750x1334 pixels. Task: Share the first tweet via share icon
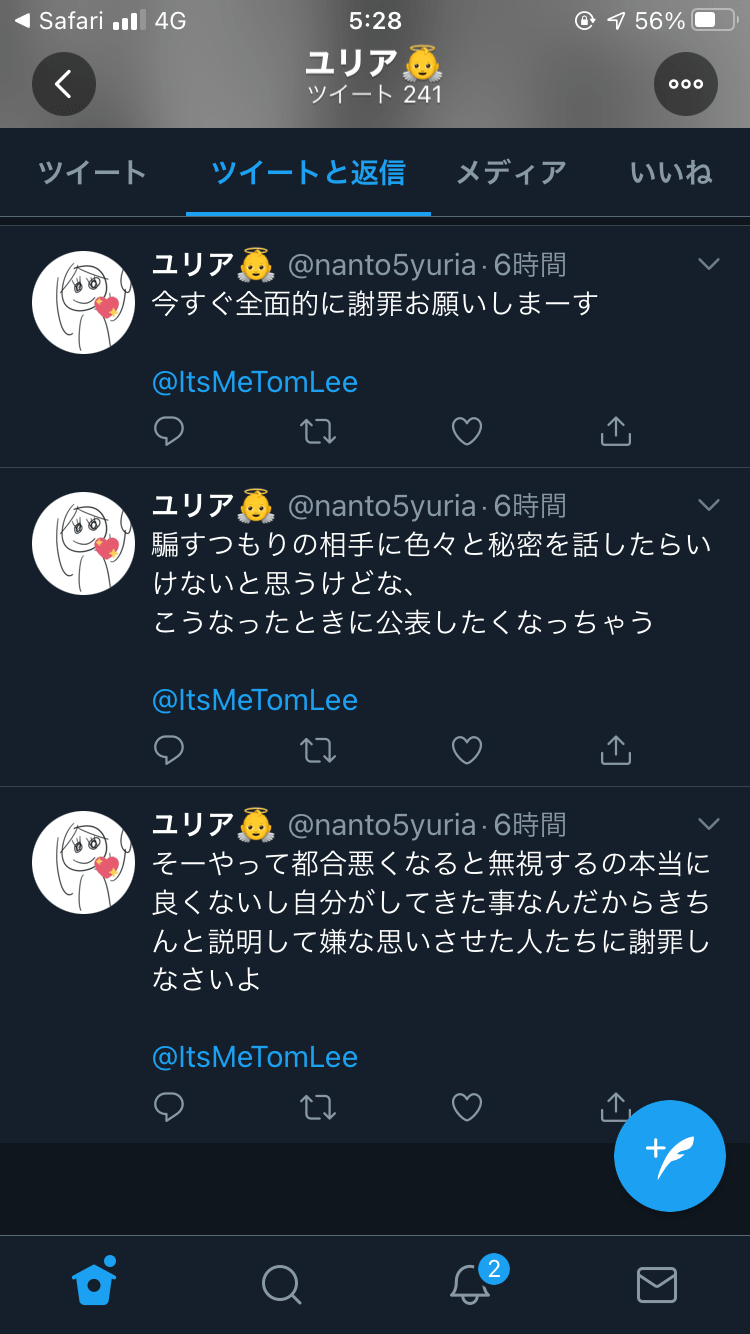tap(615, 430)
